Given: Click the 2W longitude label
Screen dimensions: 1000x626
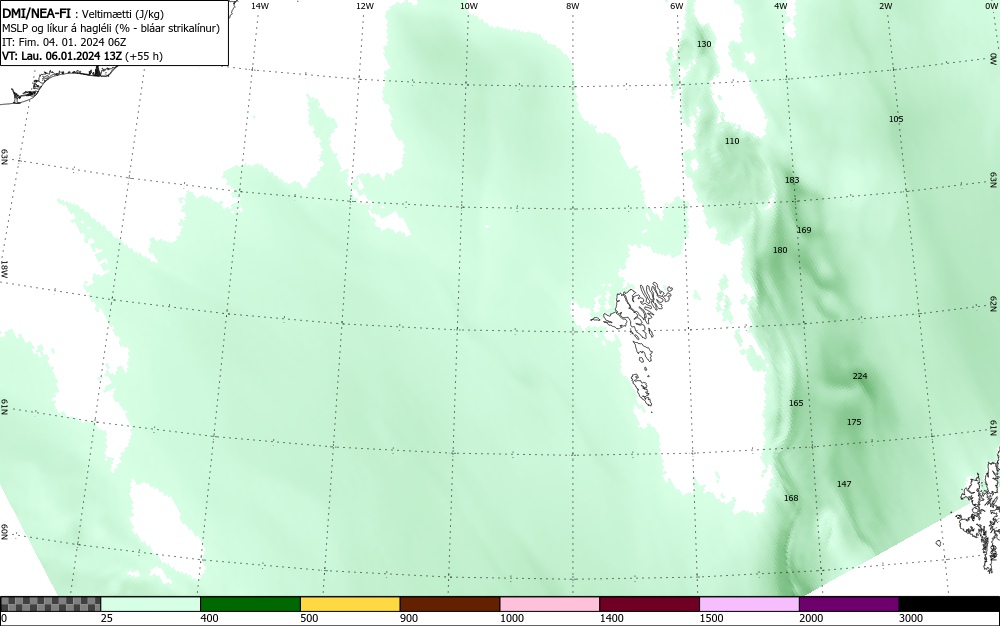Looking at the screenshot, I should click(885, 6).
